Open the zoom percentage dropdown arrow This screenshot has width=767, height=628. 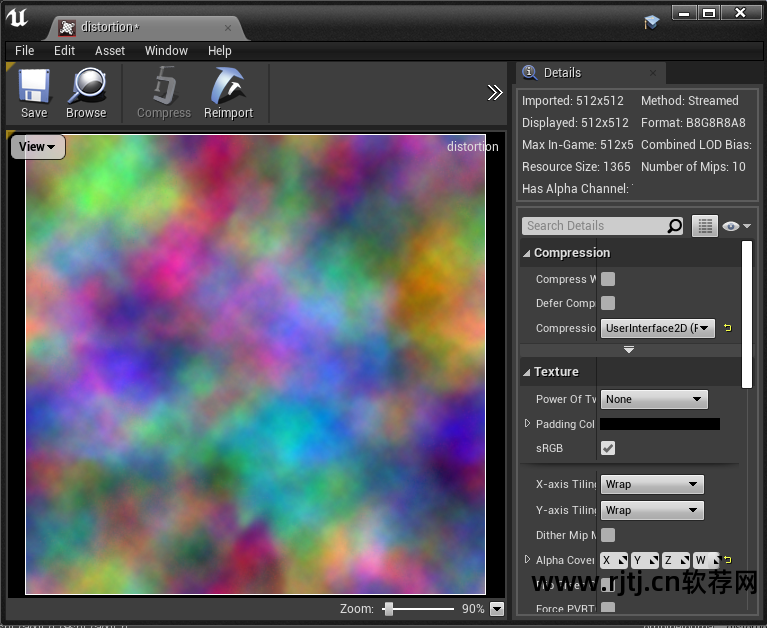(497, 609)
